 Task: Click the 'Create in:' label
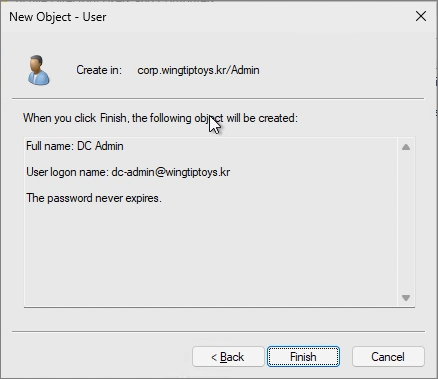99,70
